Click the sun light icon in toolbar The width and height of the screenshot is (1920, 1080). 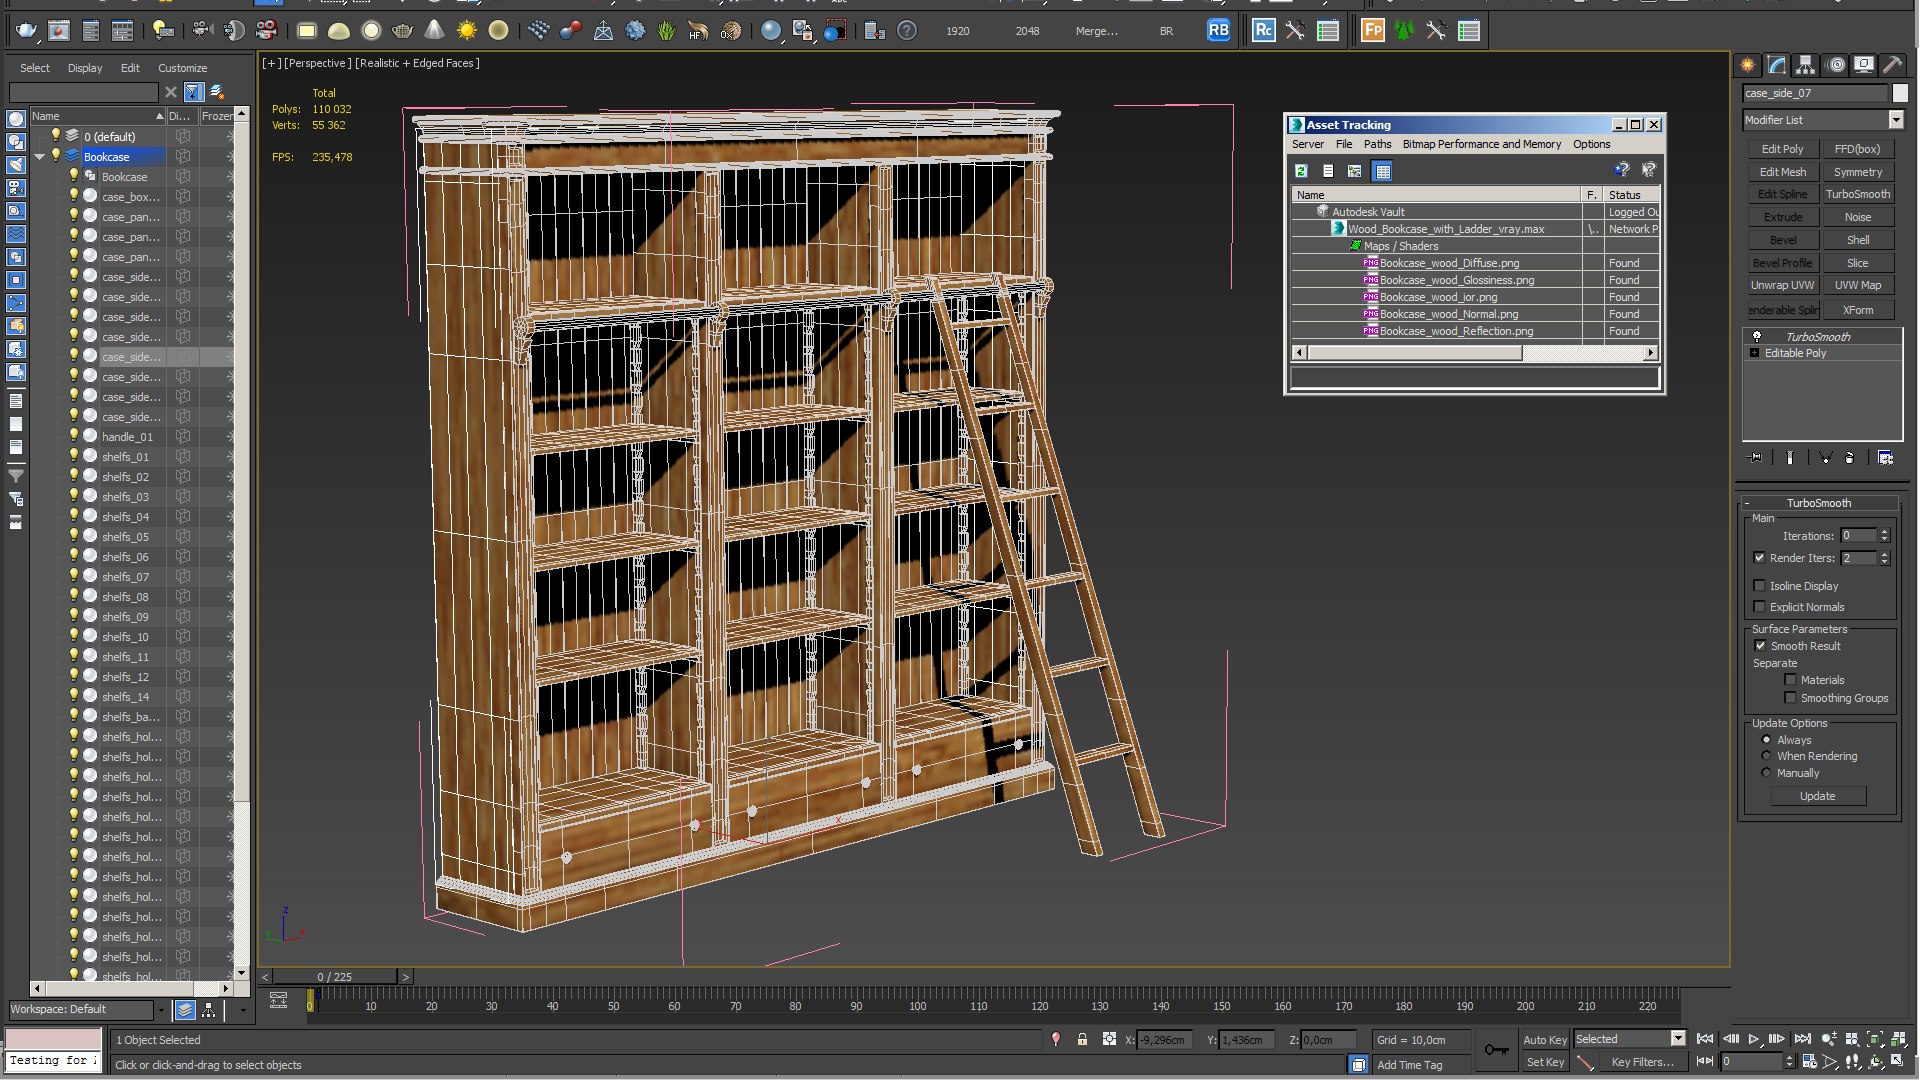pos(466,31)
